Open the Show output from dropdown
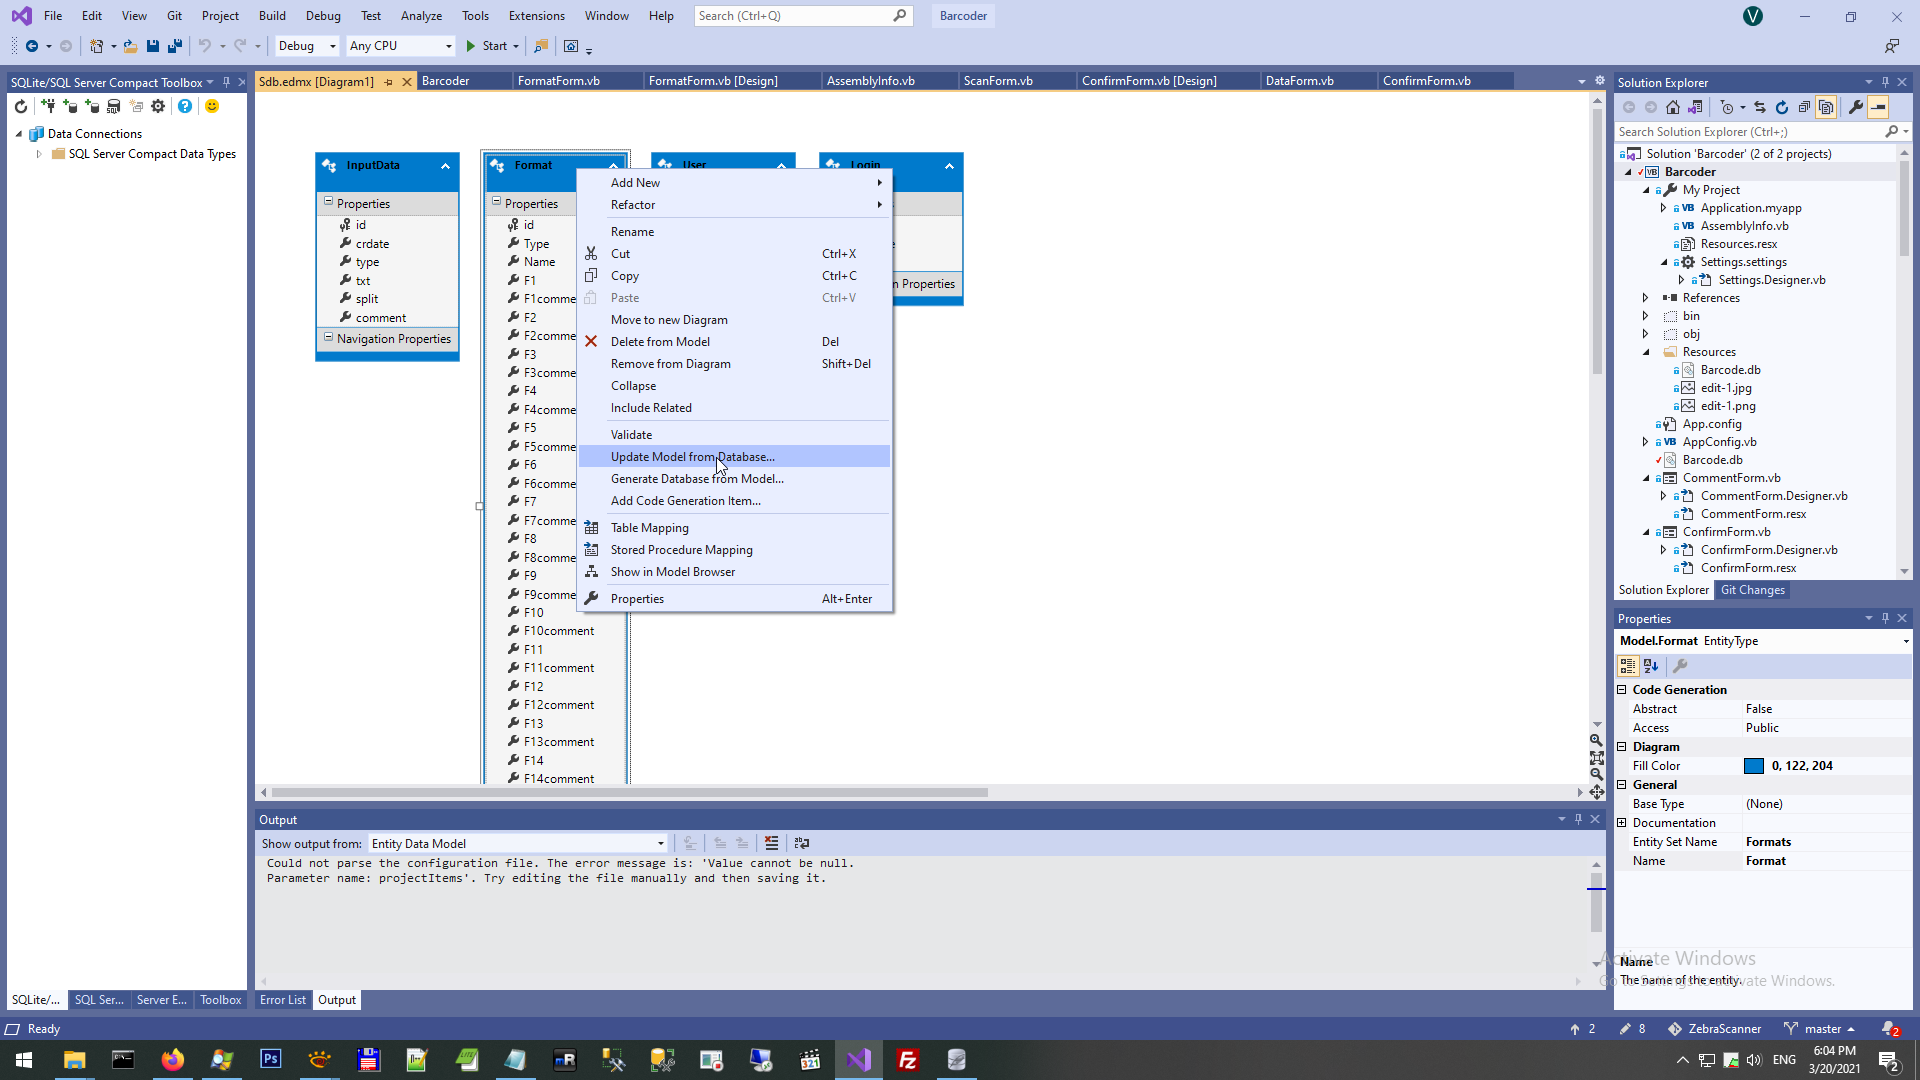 click(x=517, y=843)
